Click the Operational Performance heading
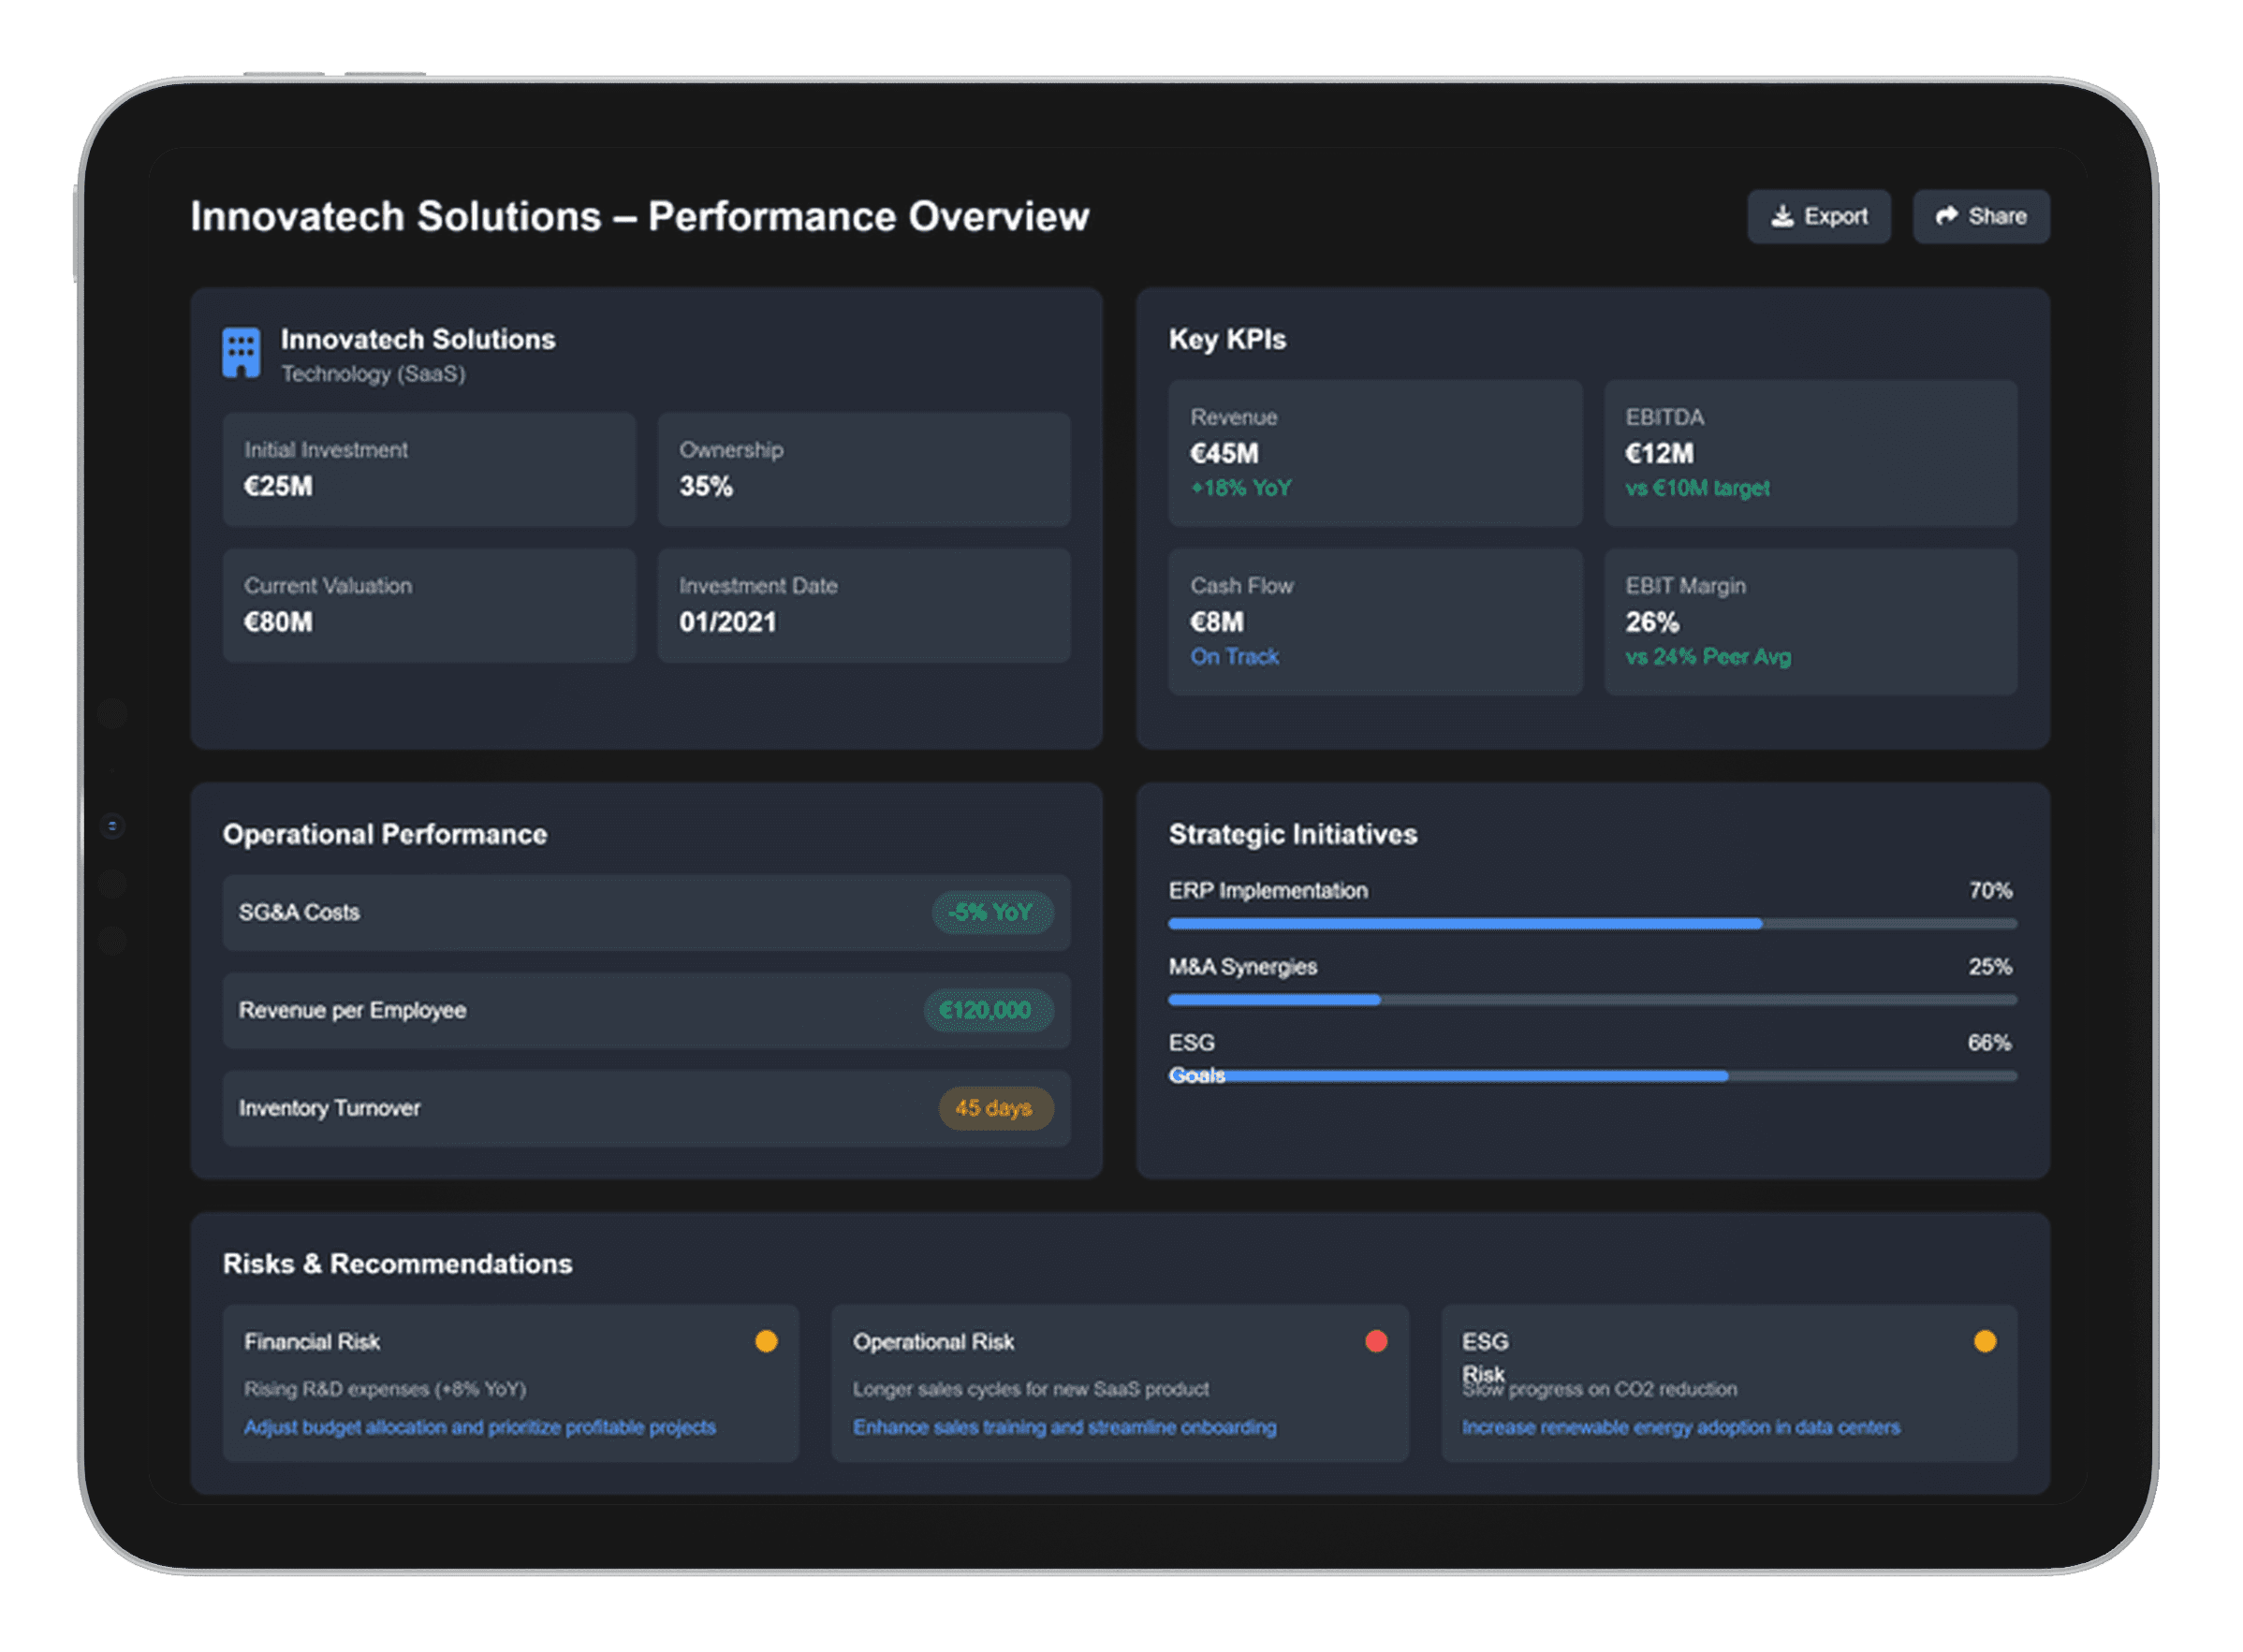Screen dimensions: 2243x1652 [385, 834]
